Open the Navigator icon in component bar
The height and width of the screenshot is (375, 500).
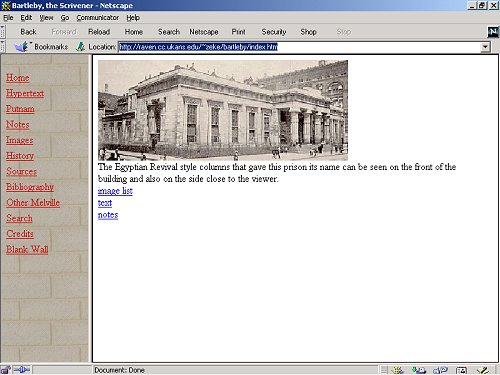click(398, 370)
